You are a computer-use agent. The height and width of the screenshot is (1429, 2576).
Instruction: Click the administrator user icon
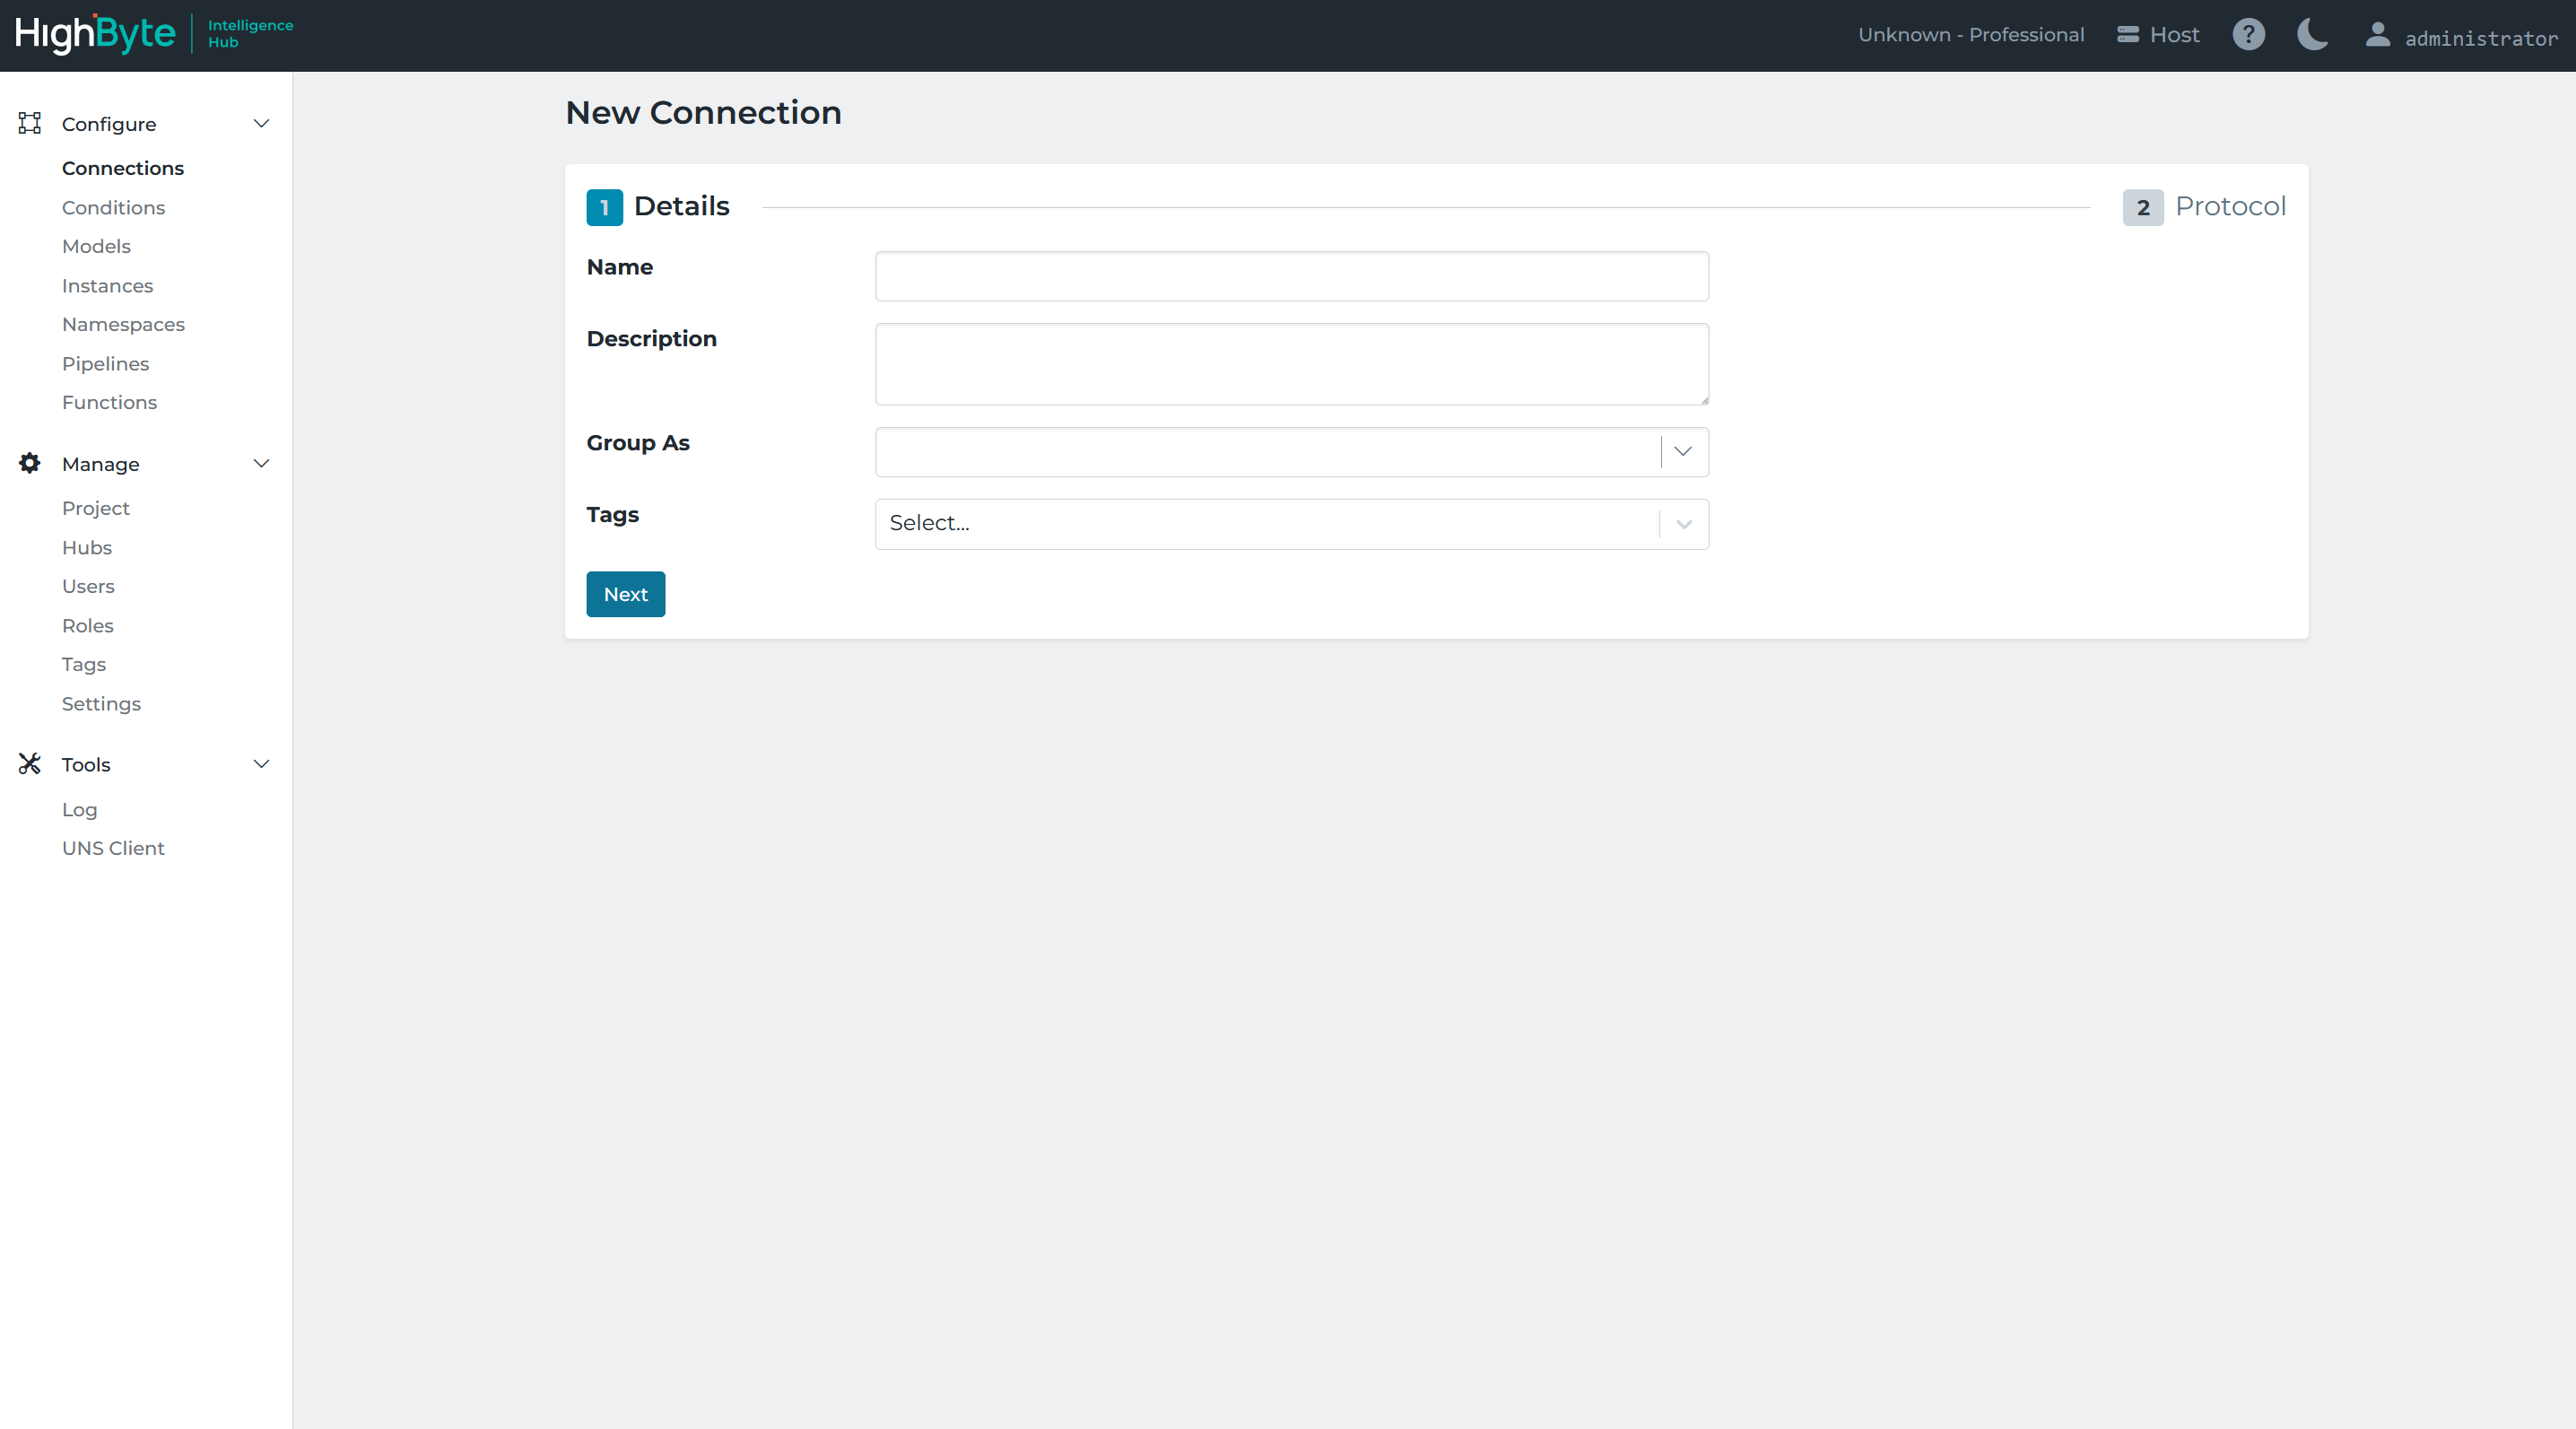coord(2378,35)
